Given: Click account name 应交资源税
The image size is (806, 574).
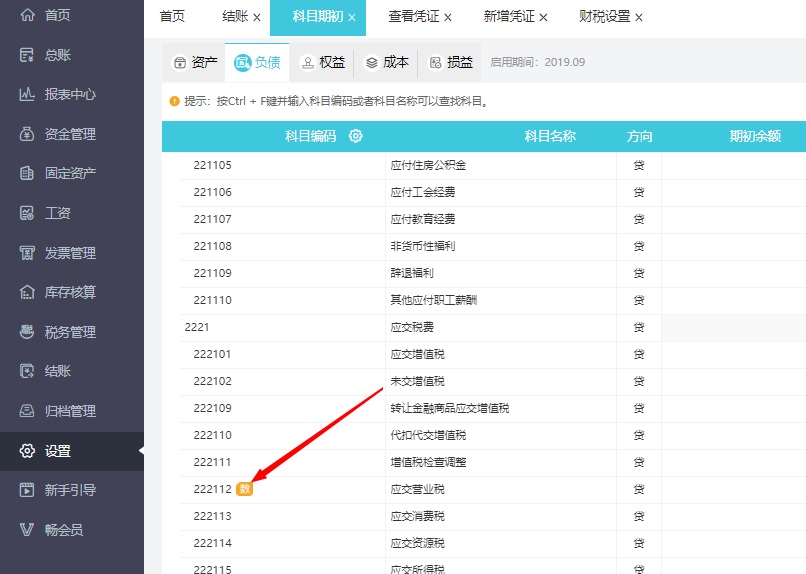Looking at the screenshot, I should coord(417,543).
